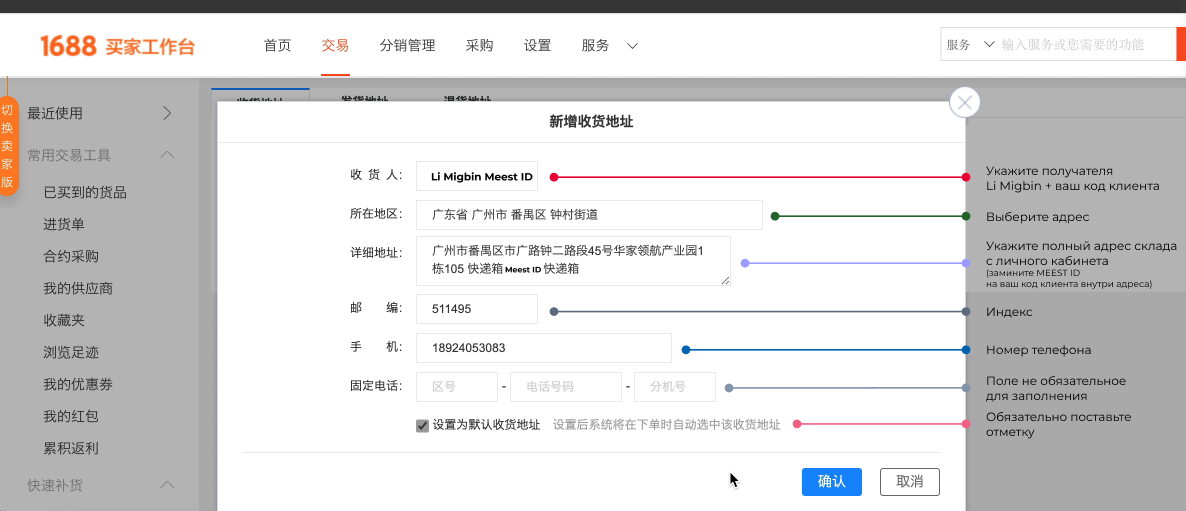Click the 确认 button

pos(831,481)
